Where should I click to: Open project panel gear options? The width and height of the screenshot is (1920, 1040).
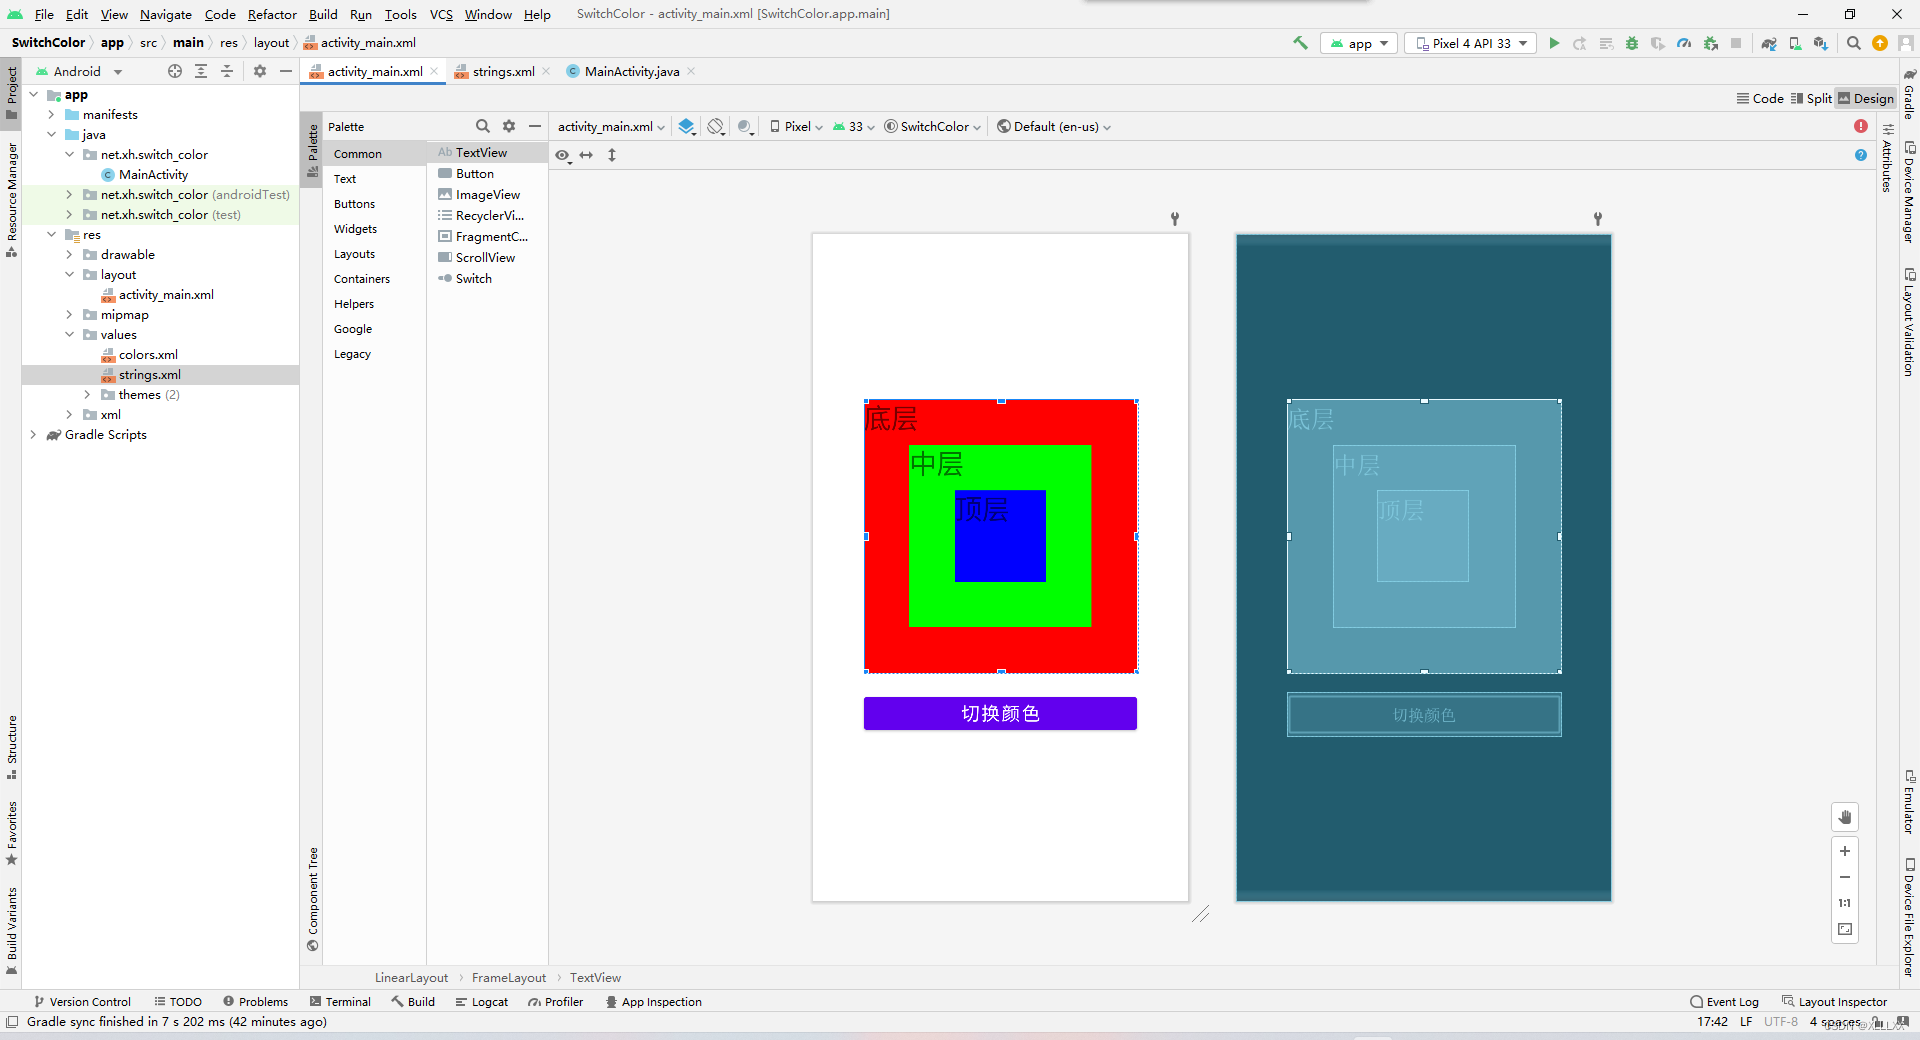pyautogui.click(x=260, y=71)
